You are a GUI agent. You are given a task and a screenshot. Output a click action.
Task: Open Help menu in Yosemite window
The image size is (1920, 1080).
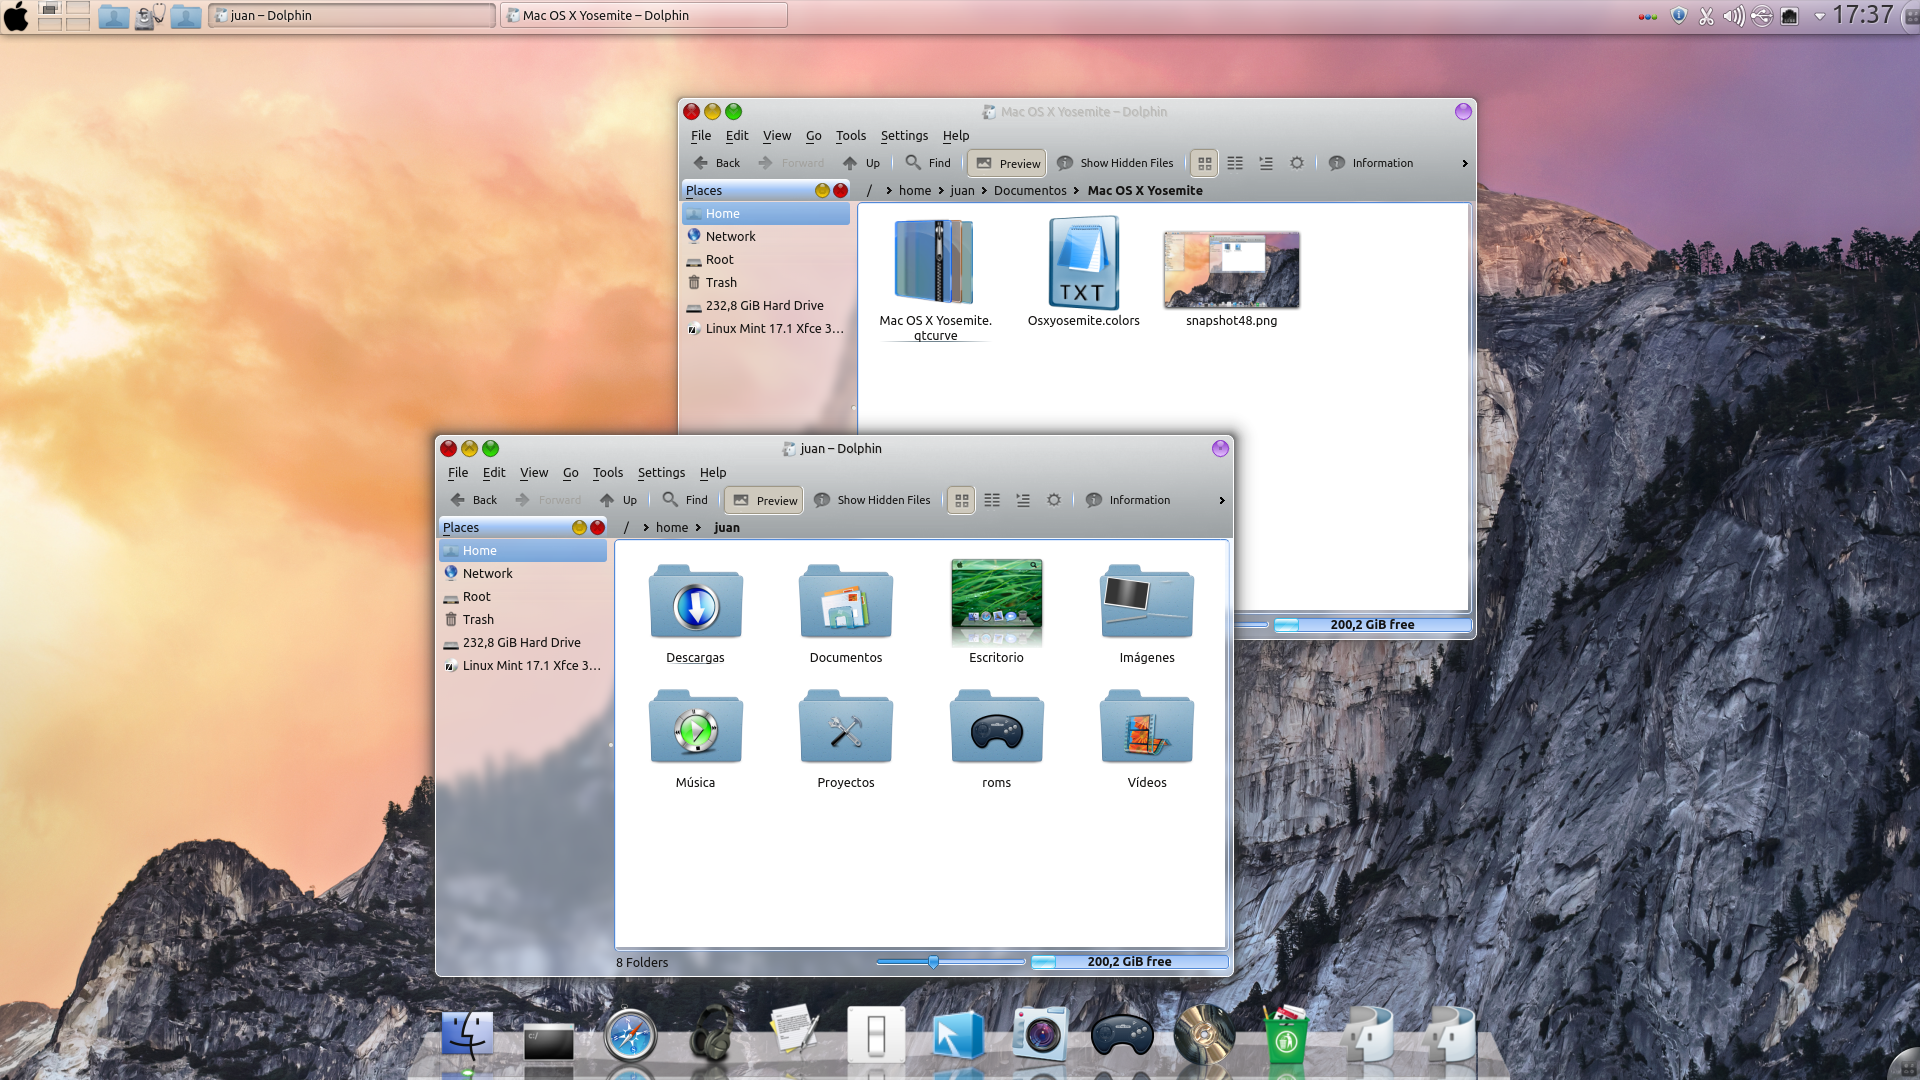tap(956, 136)
